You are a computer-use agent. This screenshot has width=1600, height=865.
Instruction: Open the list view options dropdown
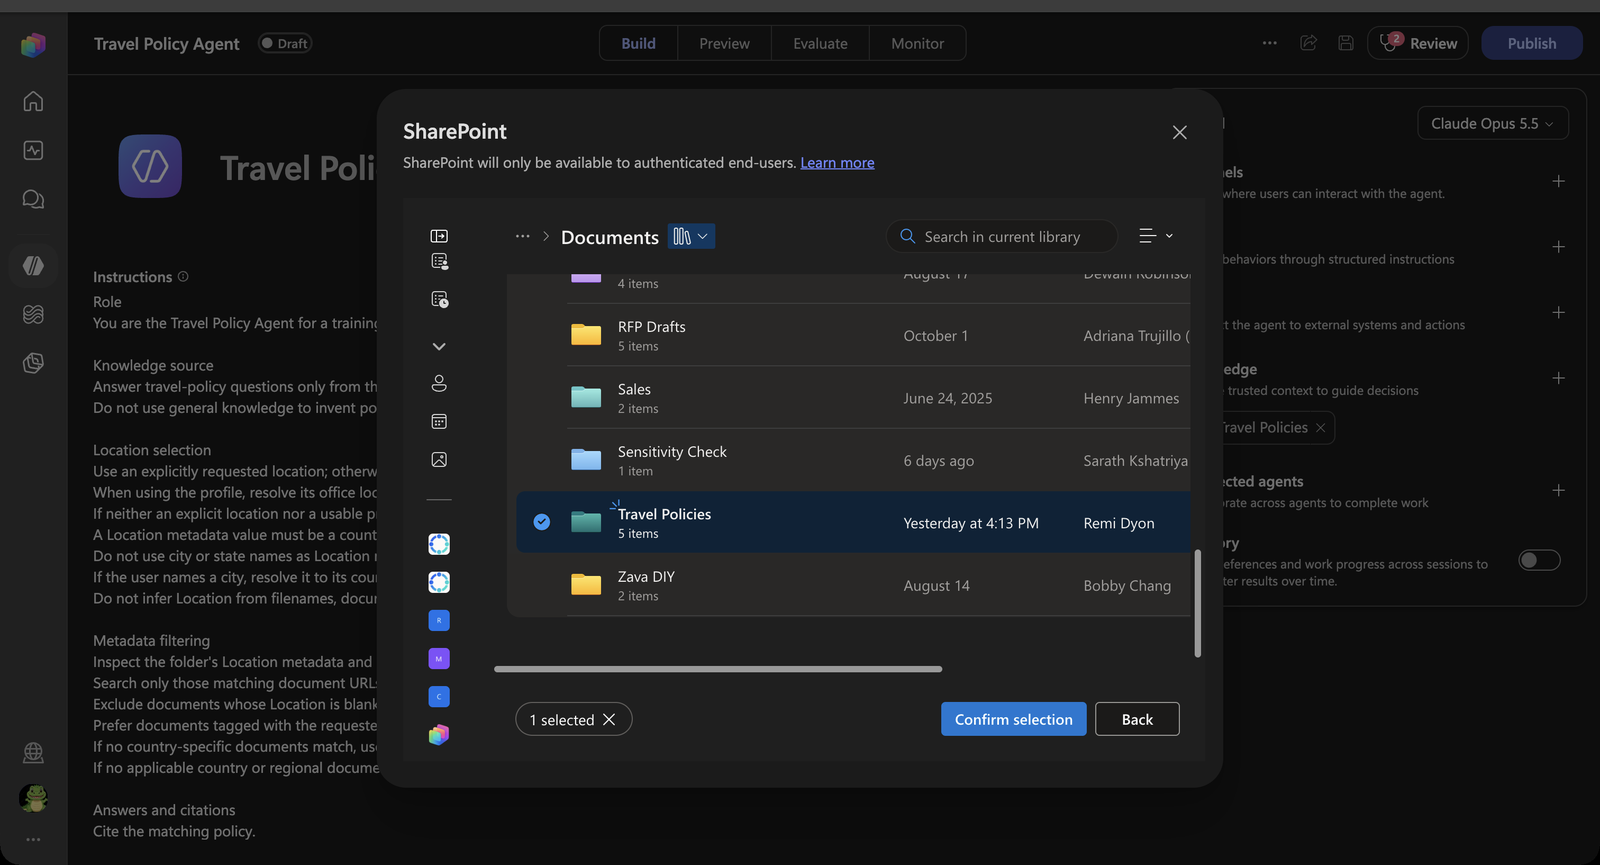(1156, 236)
